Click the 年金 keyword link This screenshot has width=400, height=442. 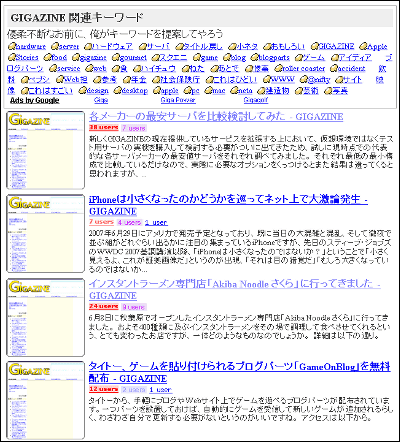click(x=139, y=80)
